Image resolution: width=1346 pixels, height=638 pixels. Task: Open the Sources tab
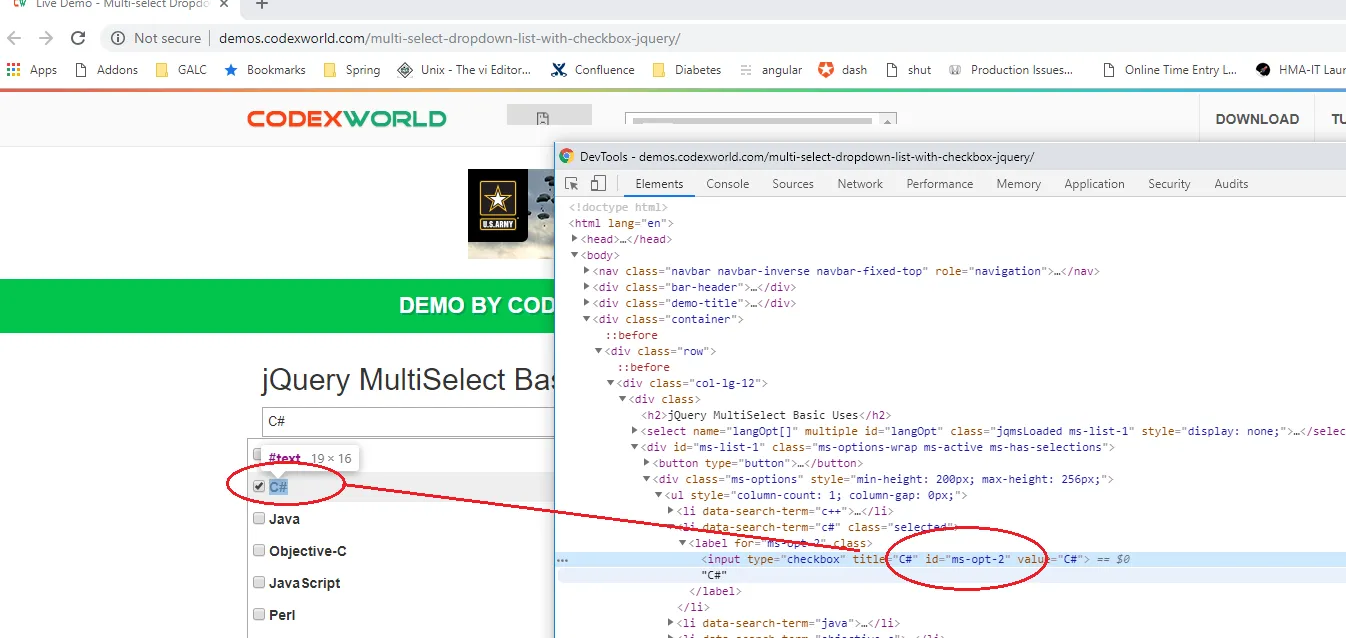point(793,184)
